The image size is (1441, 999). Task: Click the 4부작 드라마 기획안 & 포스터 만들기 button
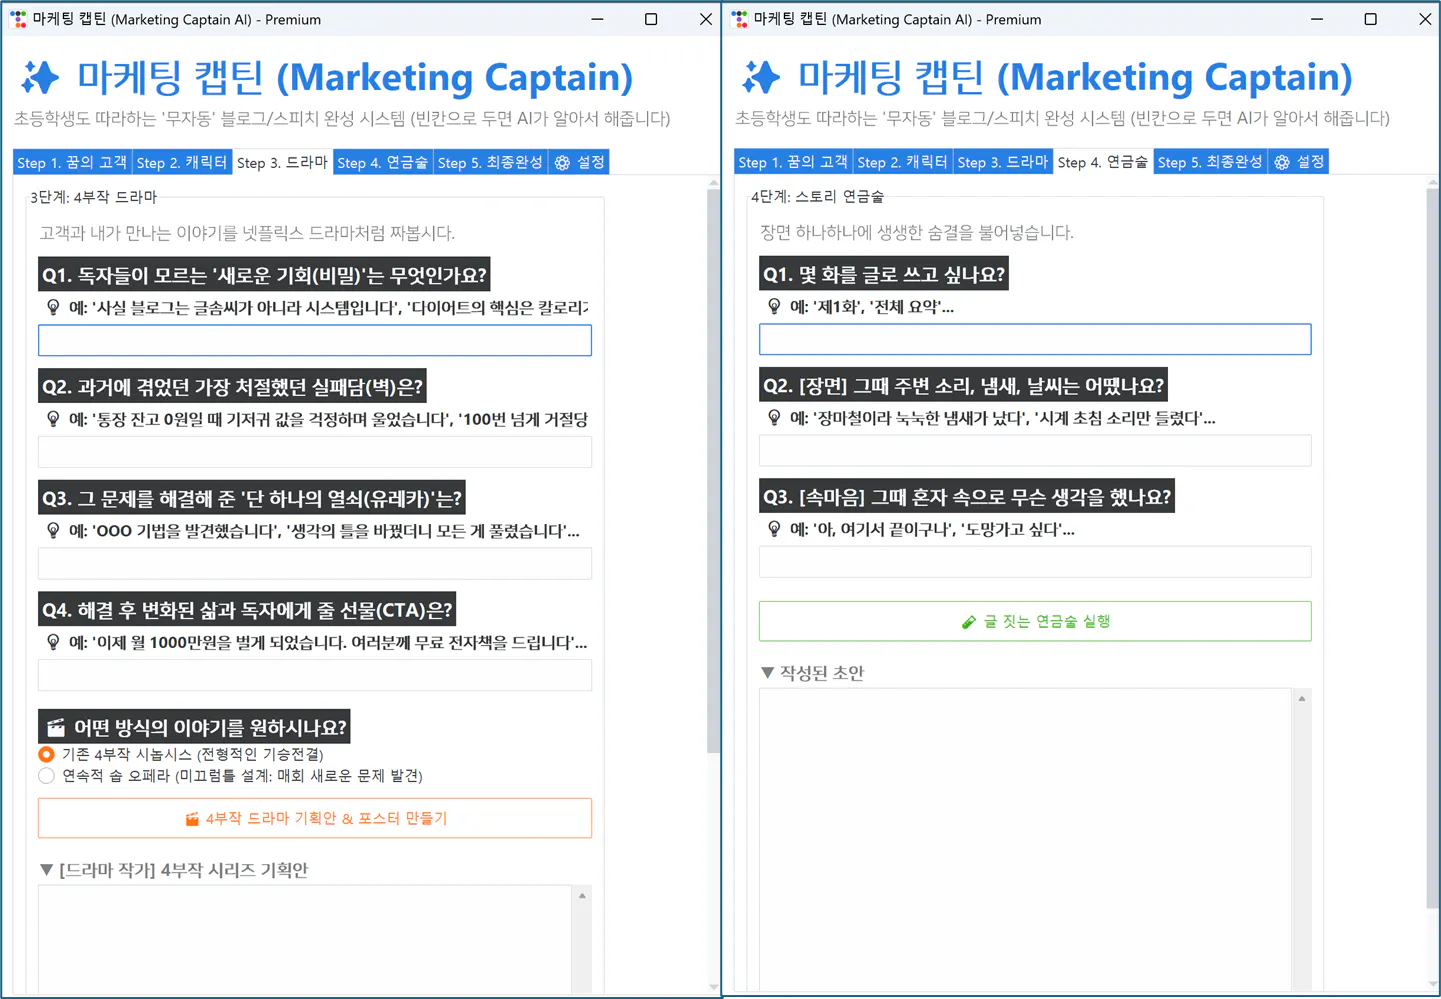click(x=315, y=818)
